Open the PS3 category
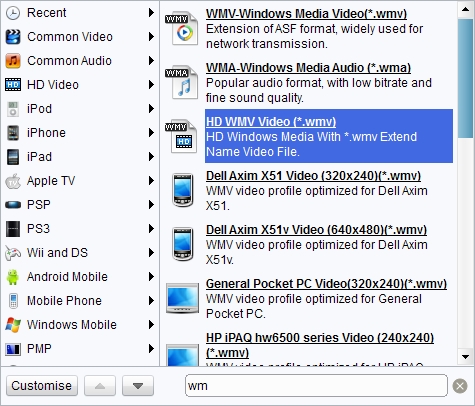The image size is (475, 406). click(x=80, y=229)
